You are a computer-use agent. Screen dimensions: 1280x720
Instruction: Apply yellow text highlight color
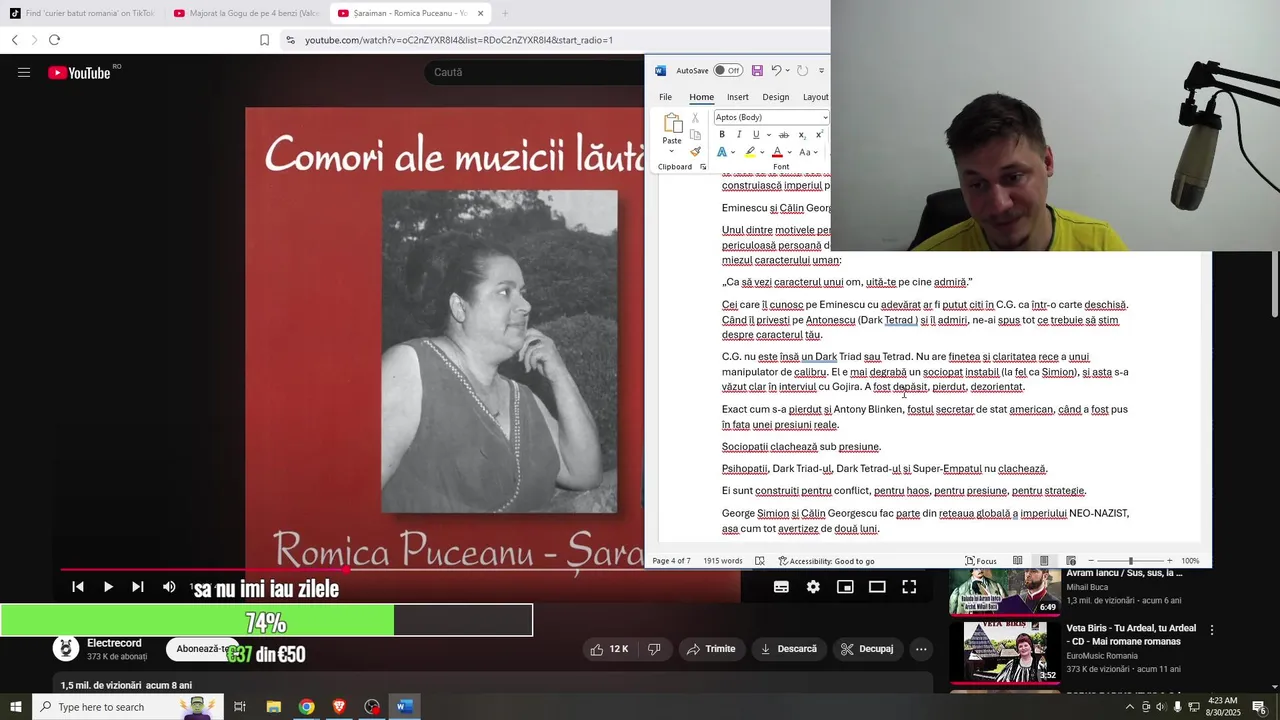click(750, 152)
